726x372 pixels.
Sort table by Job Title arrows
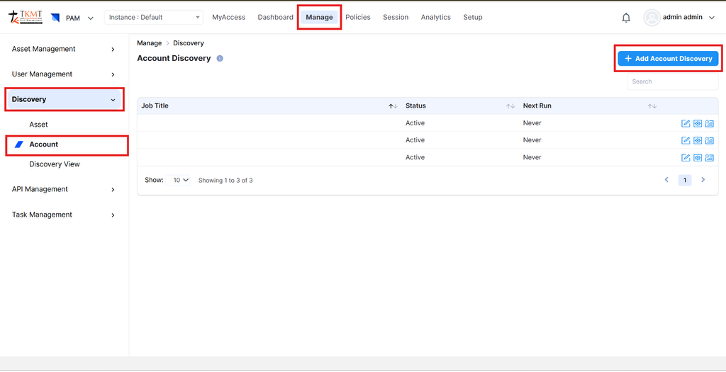pyautogui.click(x=393, y=106)
